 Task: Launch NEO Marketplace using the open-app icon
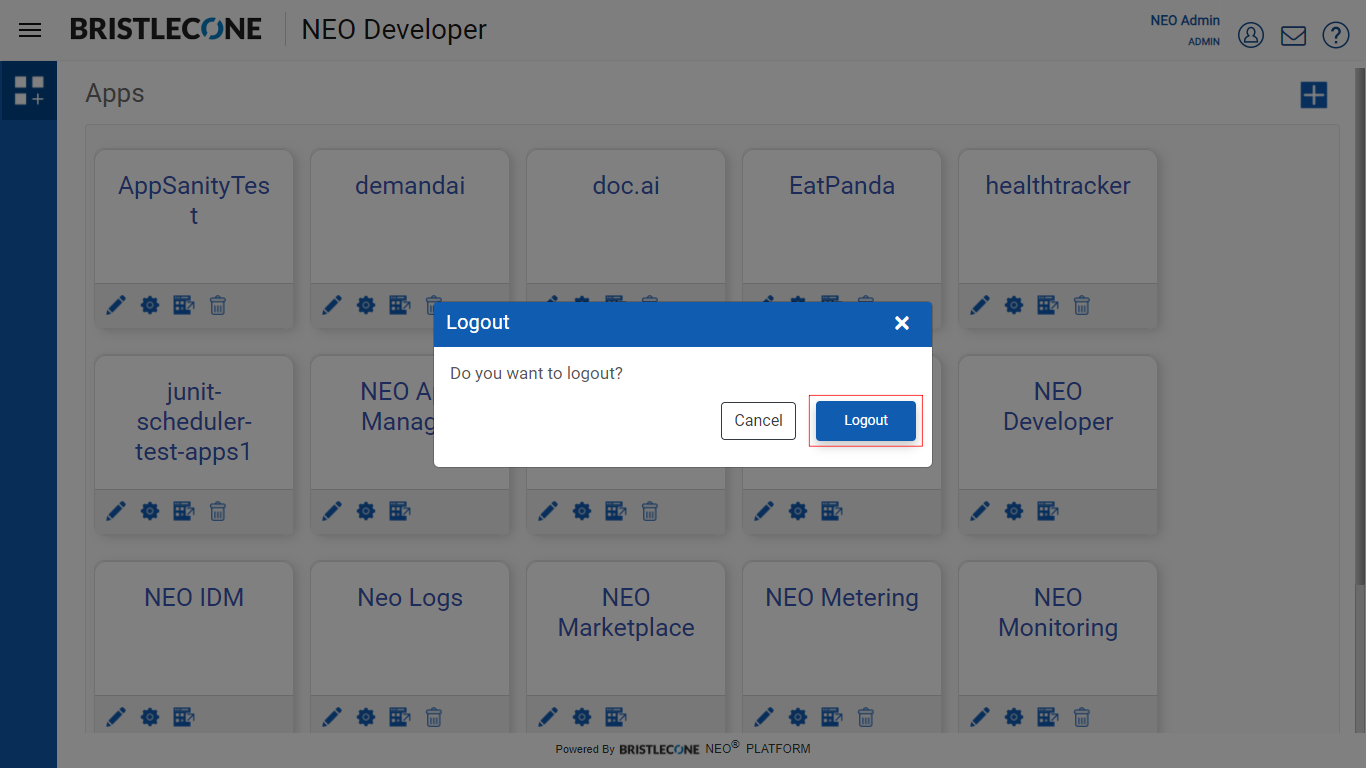616,717
